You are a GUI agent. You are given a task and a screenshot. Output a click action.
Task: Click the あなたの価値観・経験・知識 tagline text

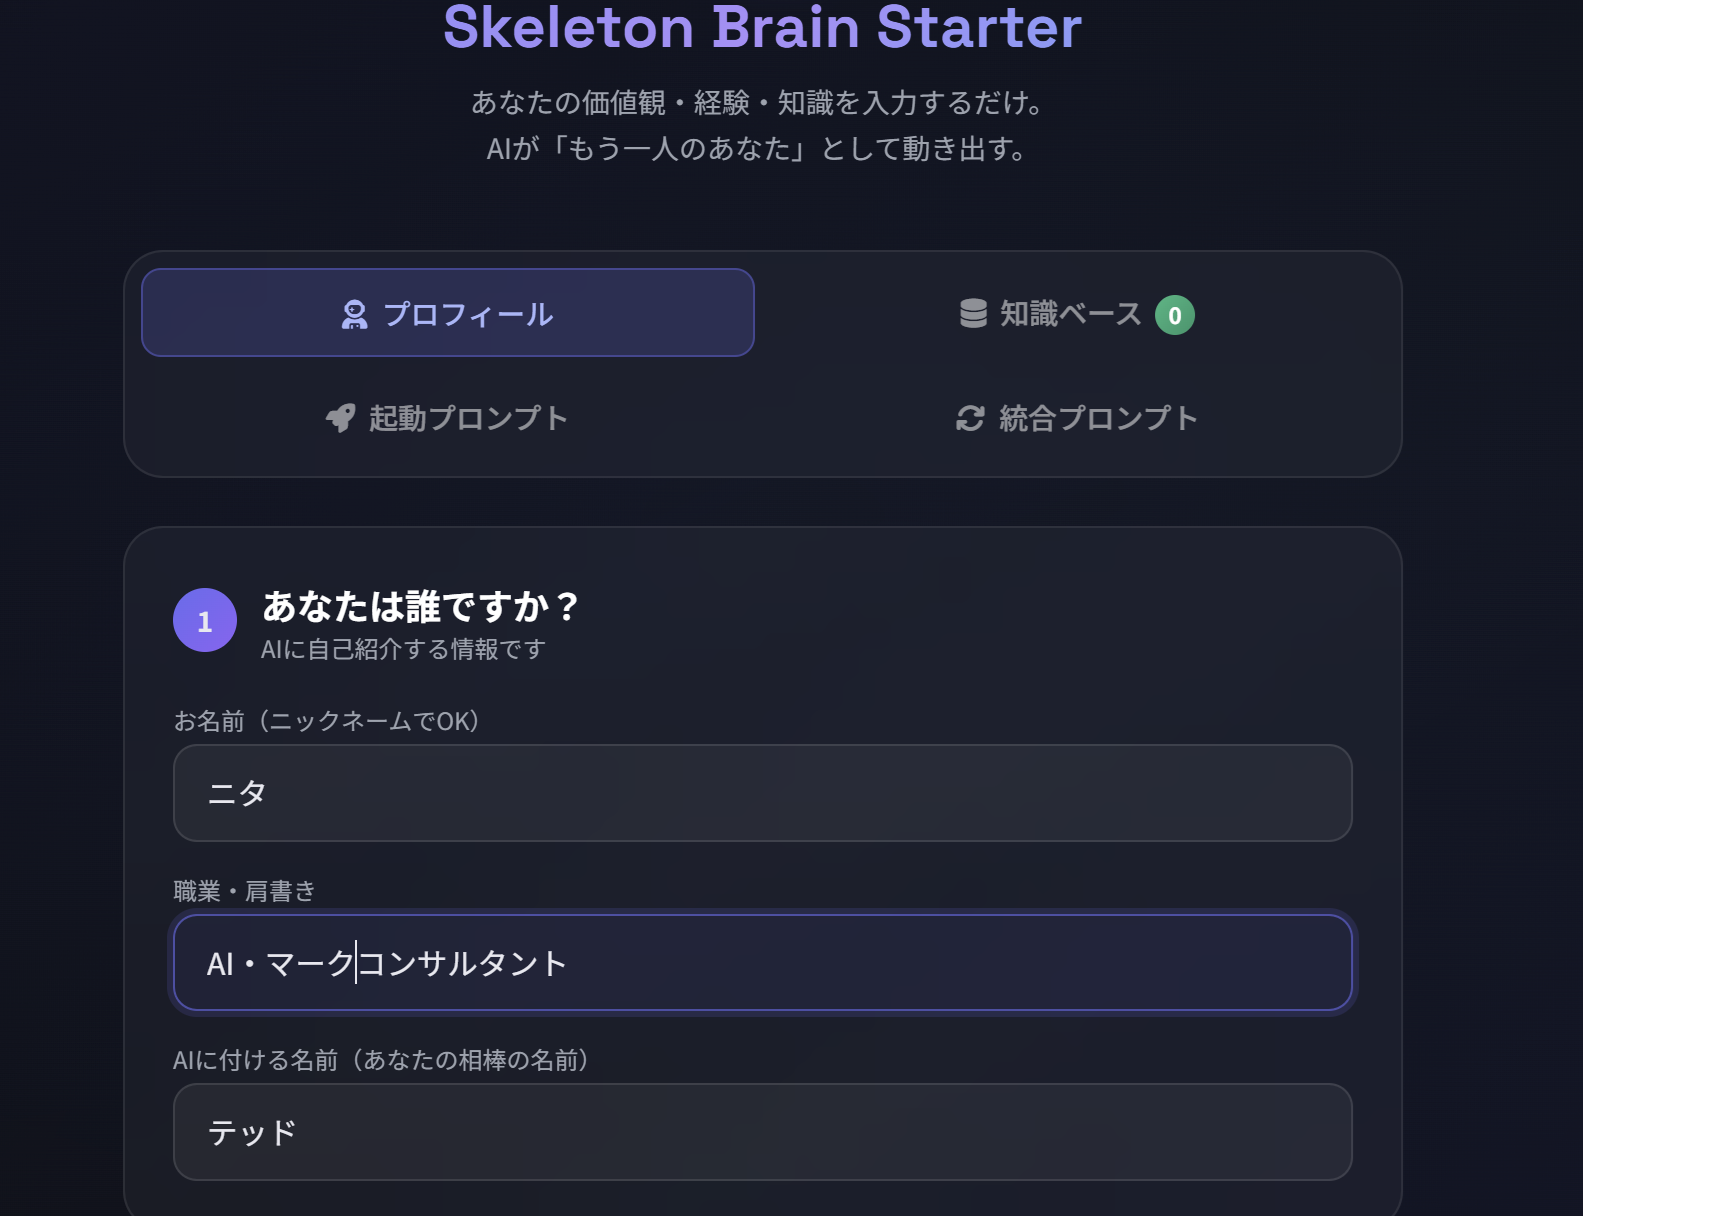[758, 103]
